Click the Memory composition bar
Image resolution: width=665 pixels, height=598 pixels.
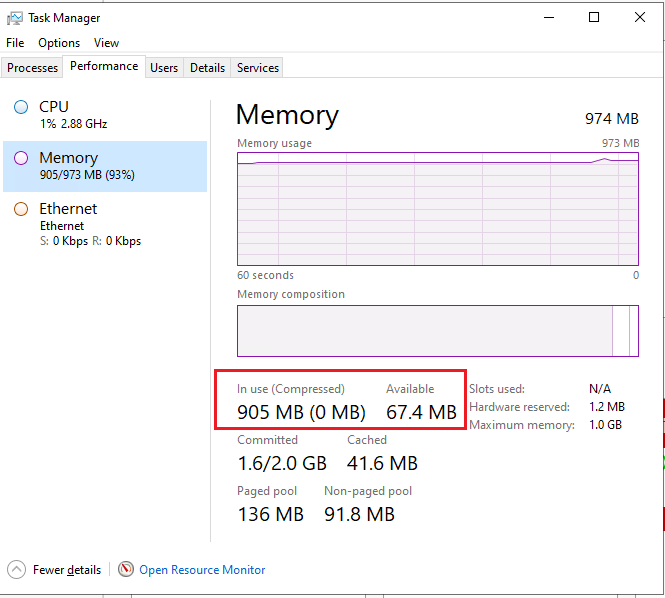[x=438, y=331]
